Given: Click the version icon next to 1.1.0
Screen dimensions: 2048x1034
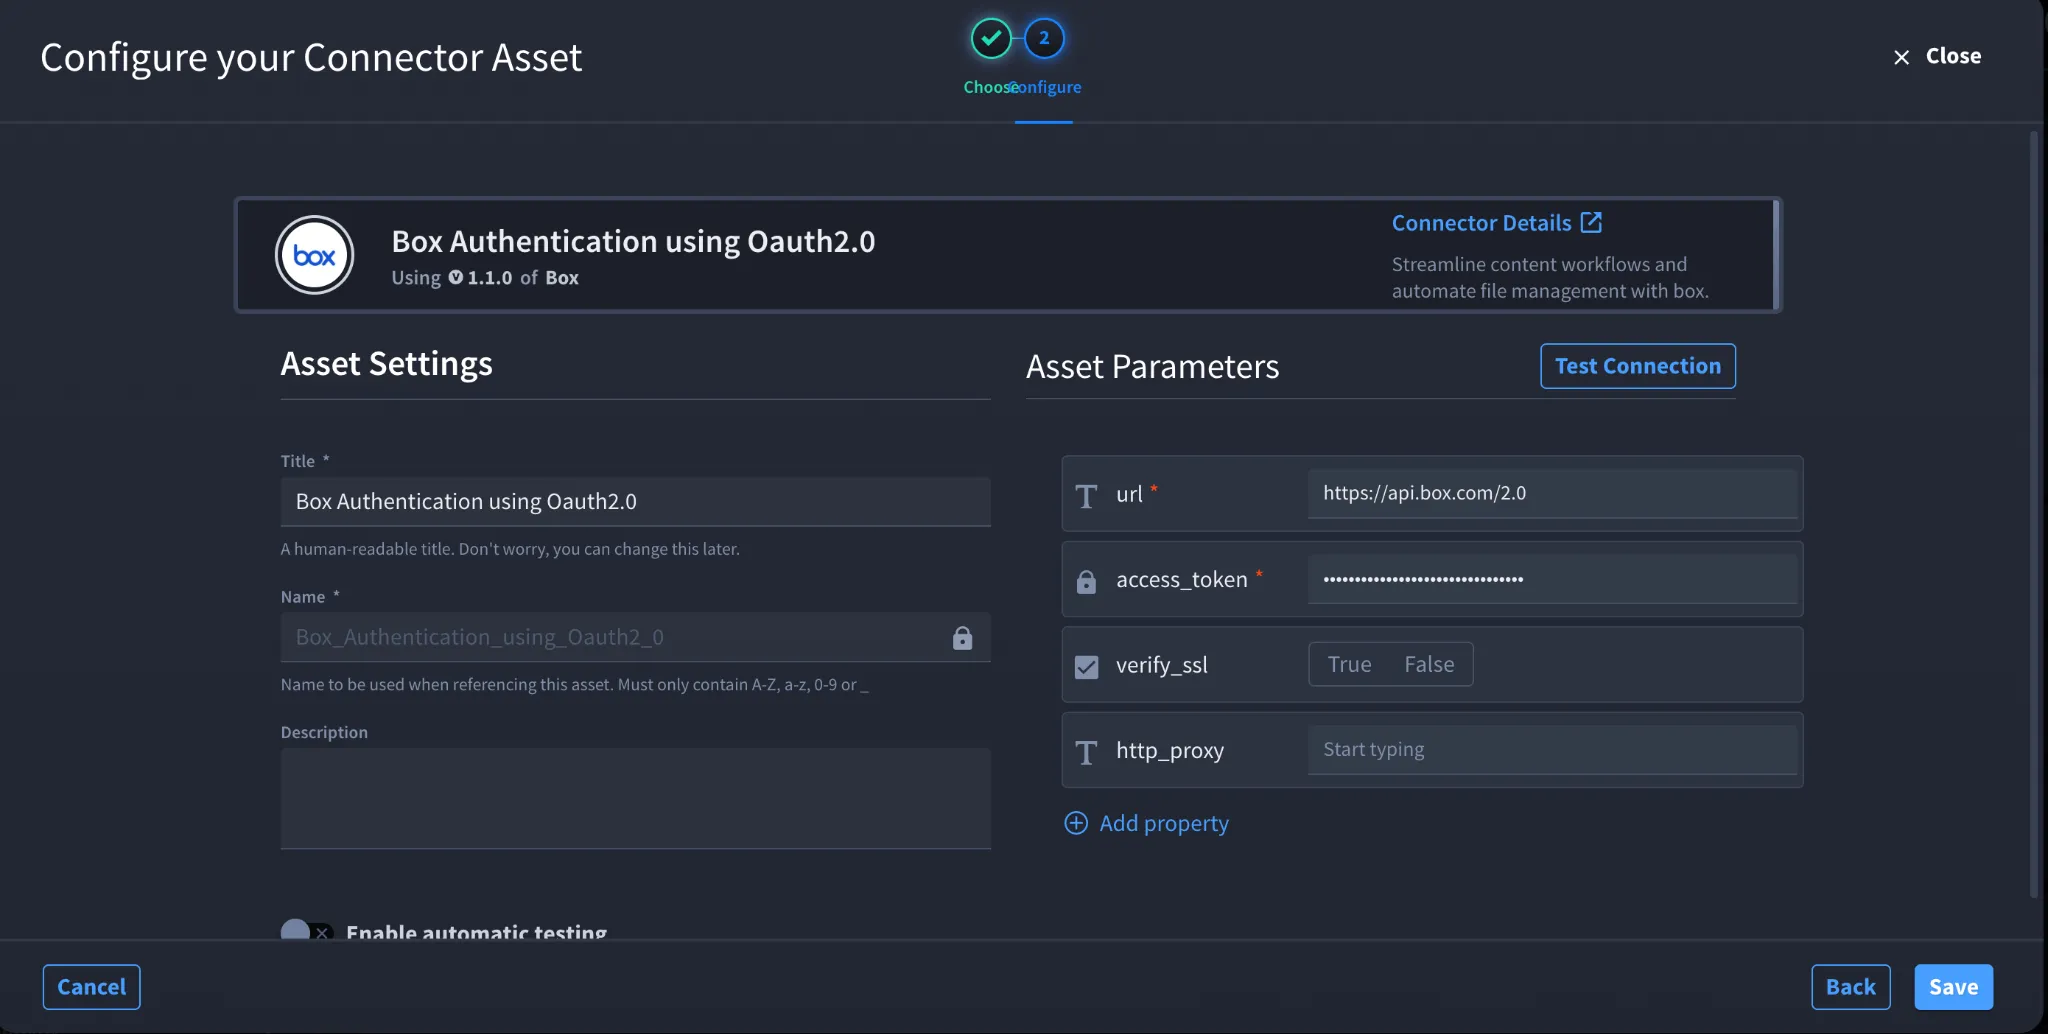Looking at the screenshot, I should 456,277.
